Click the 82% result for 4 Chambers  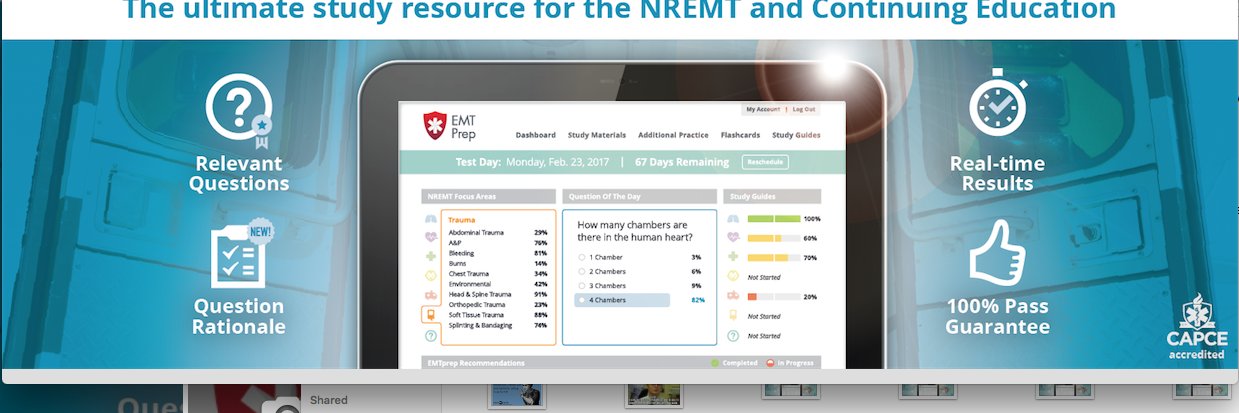click(697, 300)
